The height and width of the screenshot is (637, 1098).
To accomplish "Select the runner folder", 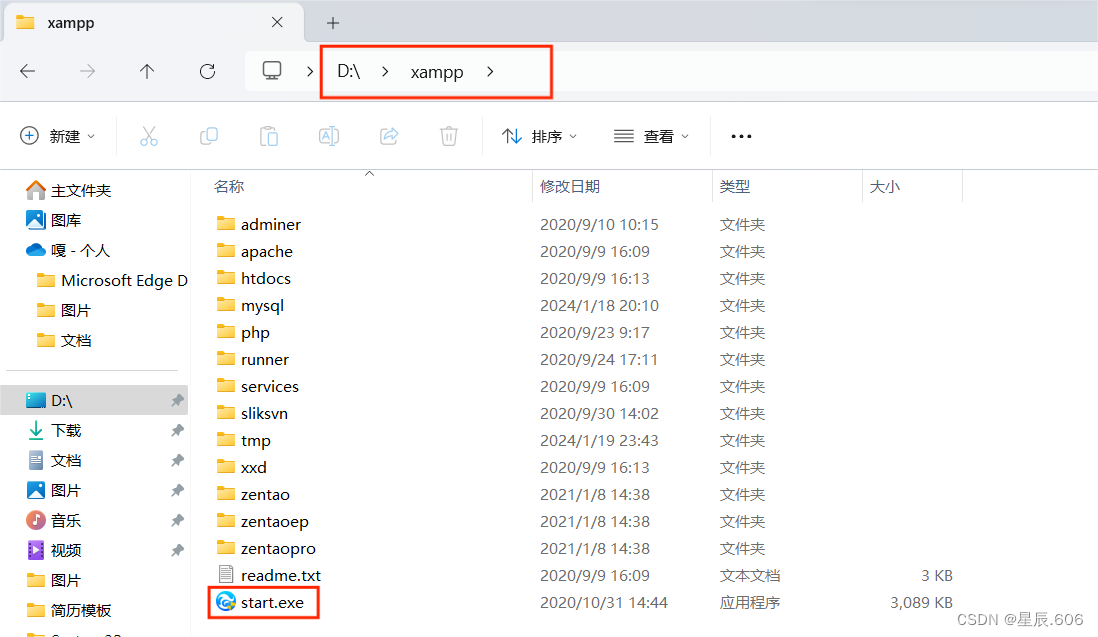I will (x=253, y=359).
